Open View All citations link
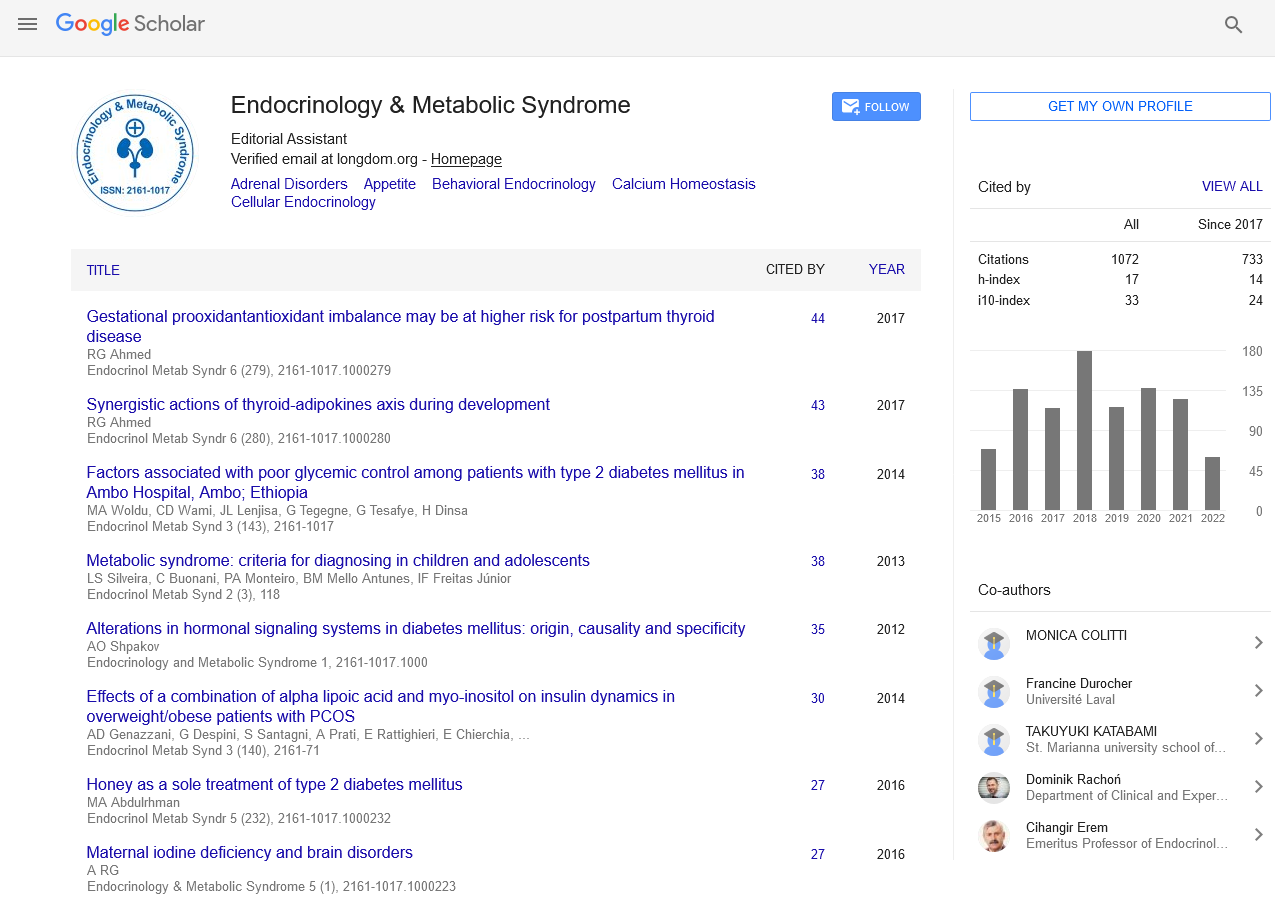 pos(1231,187)
